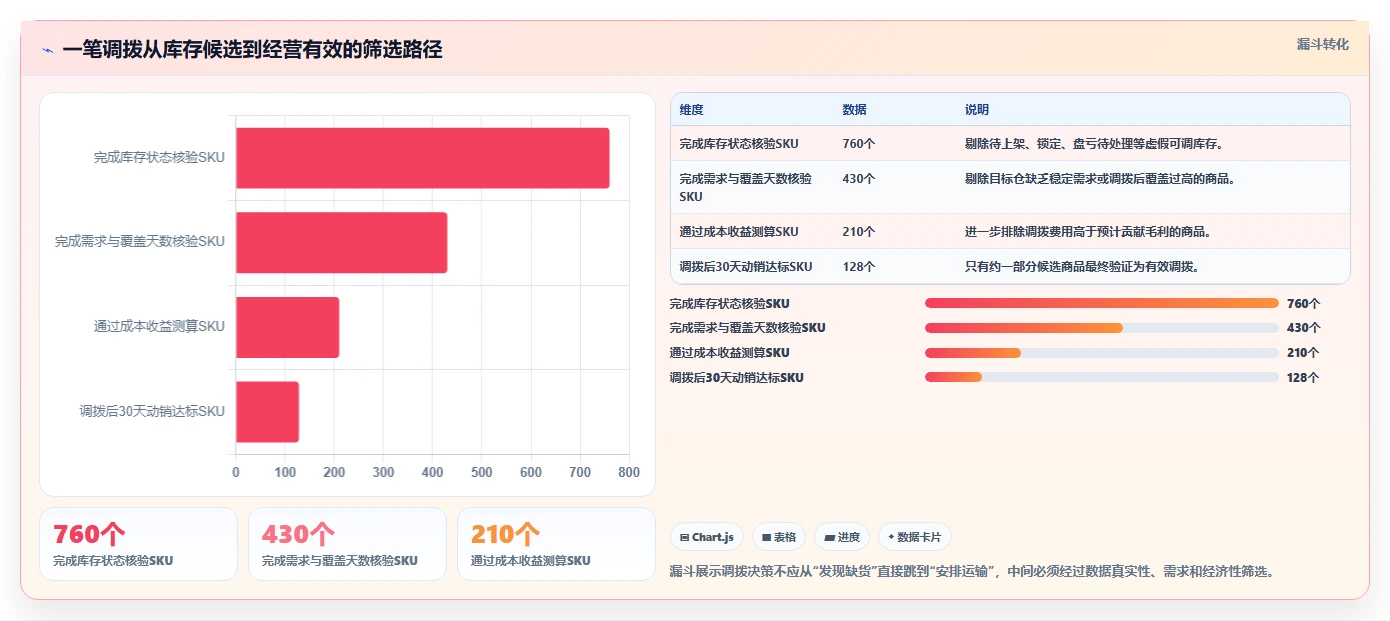Select the 表格 chip
This screenshot has height=621, width=1390.
[x=779, y=537]
